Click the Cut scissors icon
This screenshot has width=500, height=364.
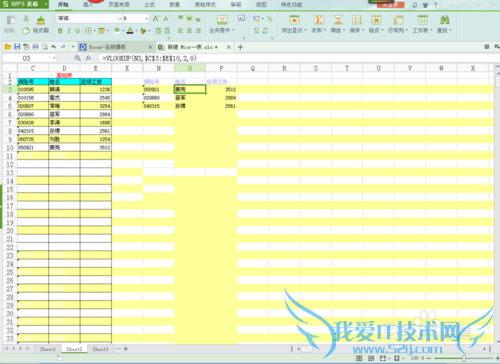pos(26,19)
